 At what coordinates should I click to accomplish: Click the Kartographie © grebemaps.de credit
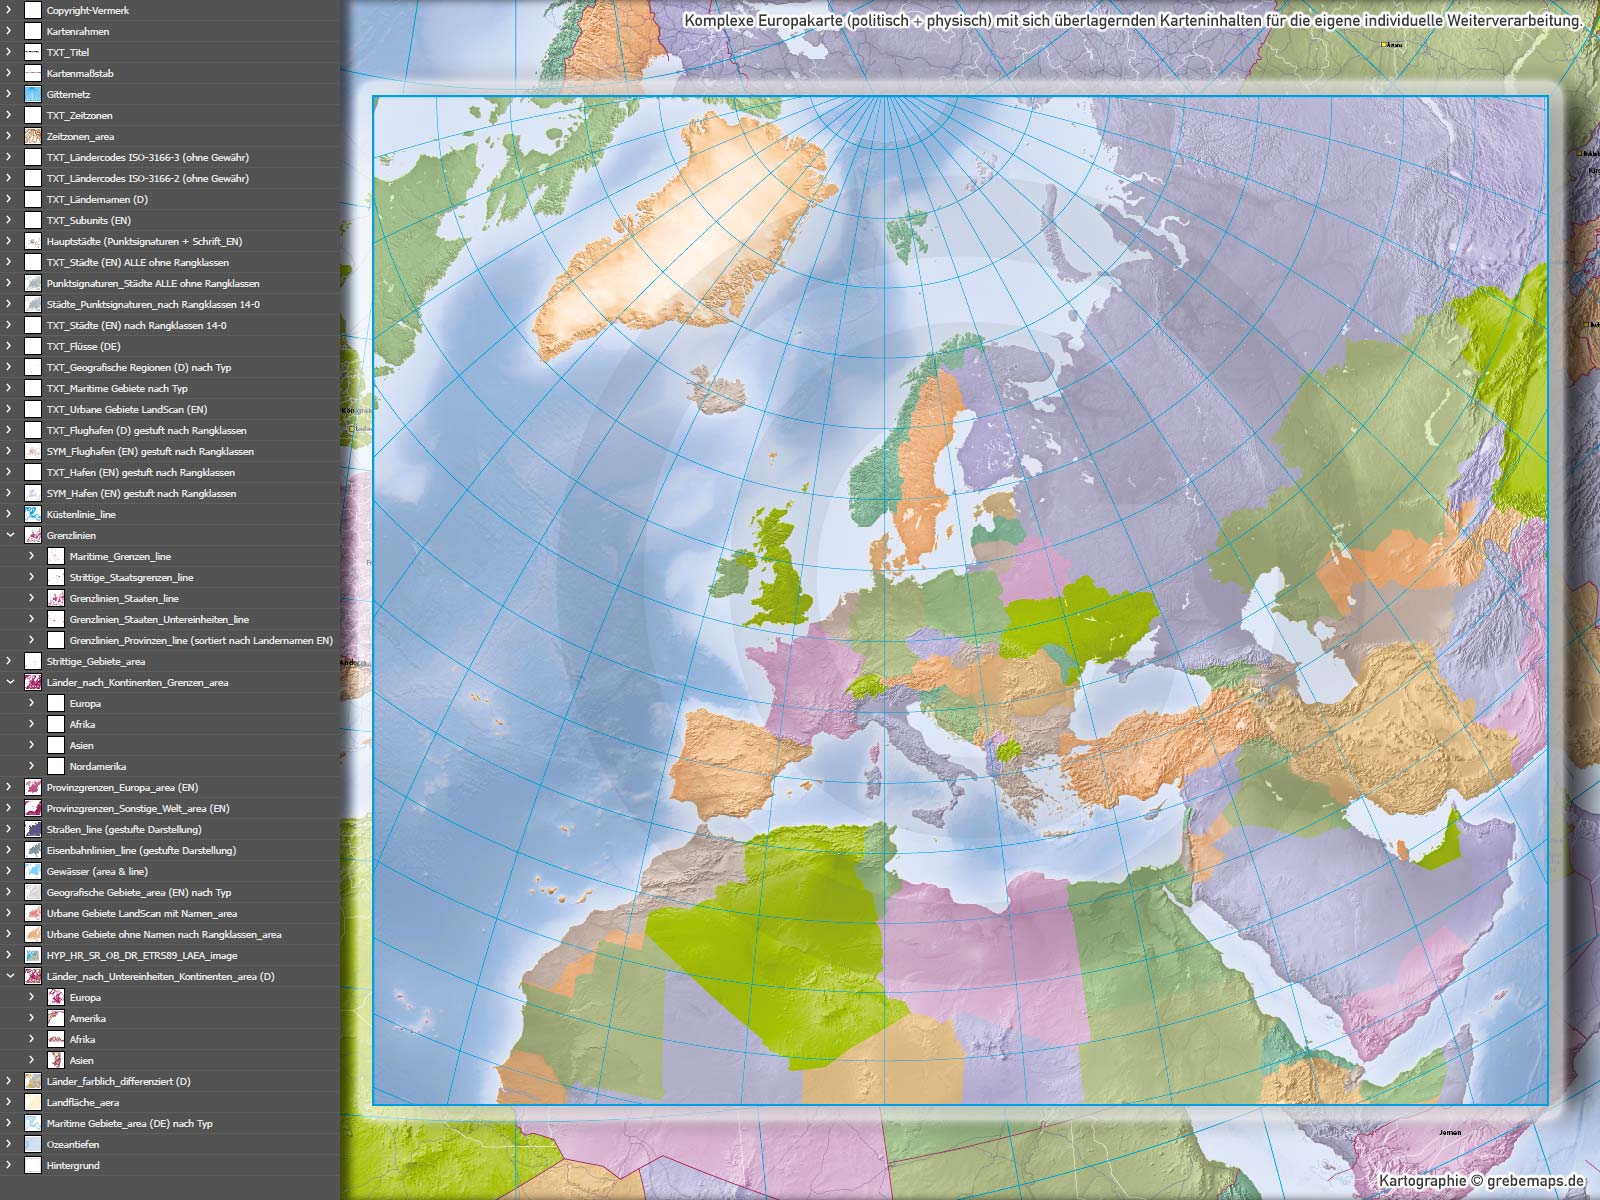[x=1481, y=1181]
